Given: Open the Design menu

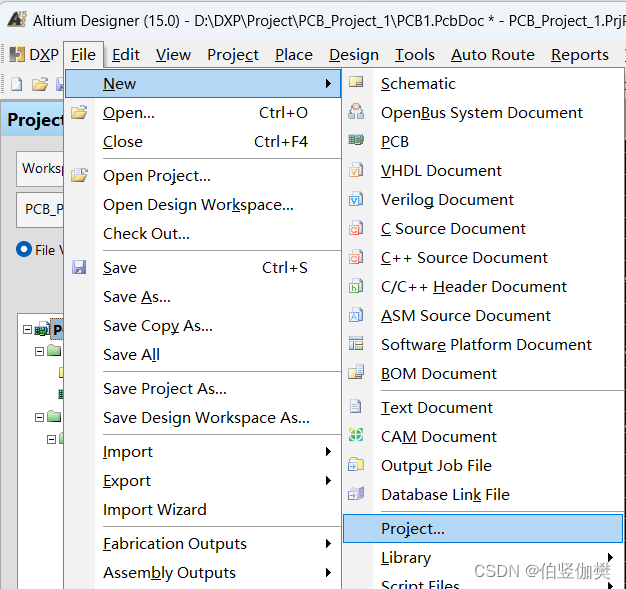Looking at the screenshot, I should [354, 55].
